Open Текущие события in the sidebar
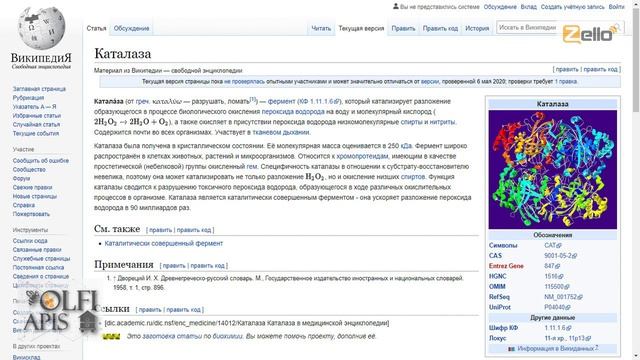640x360 pixels. pyautogui.click(x=36, y=133)
